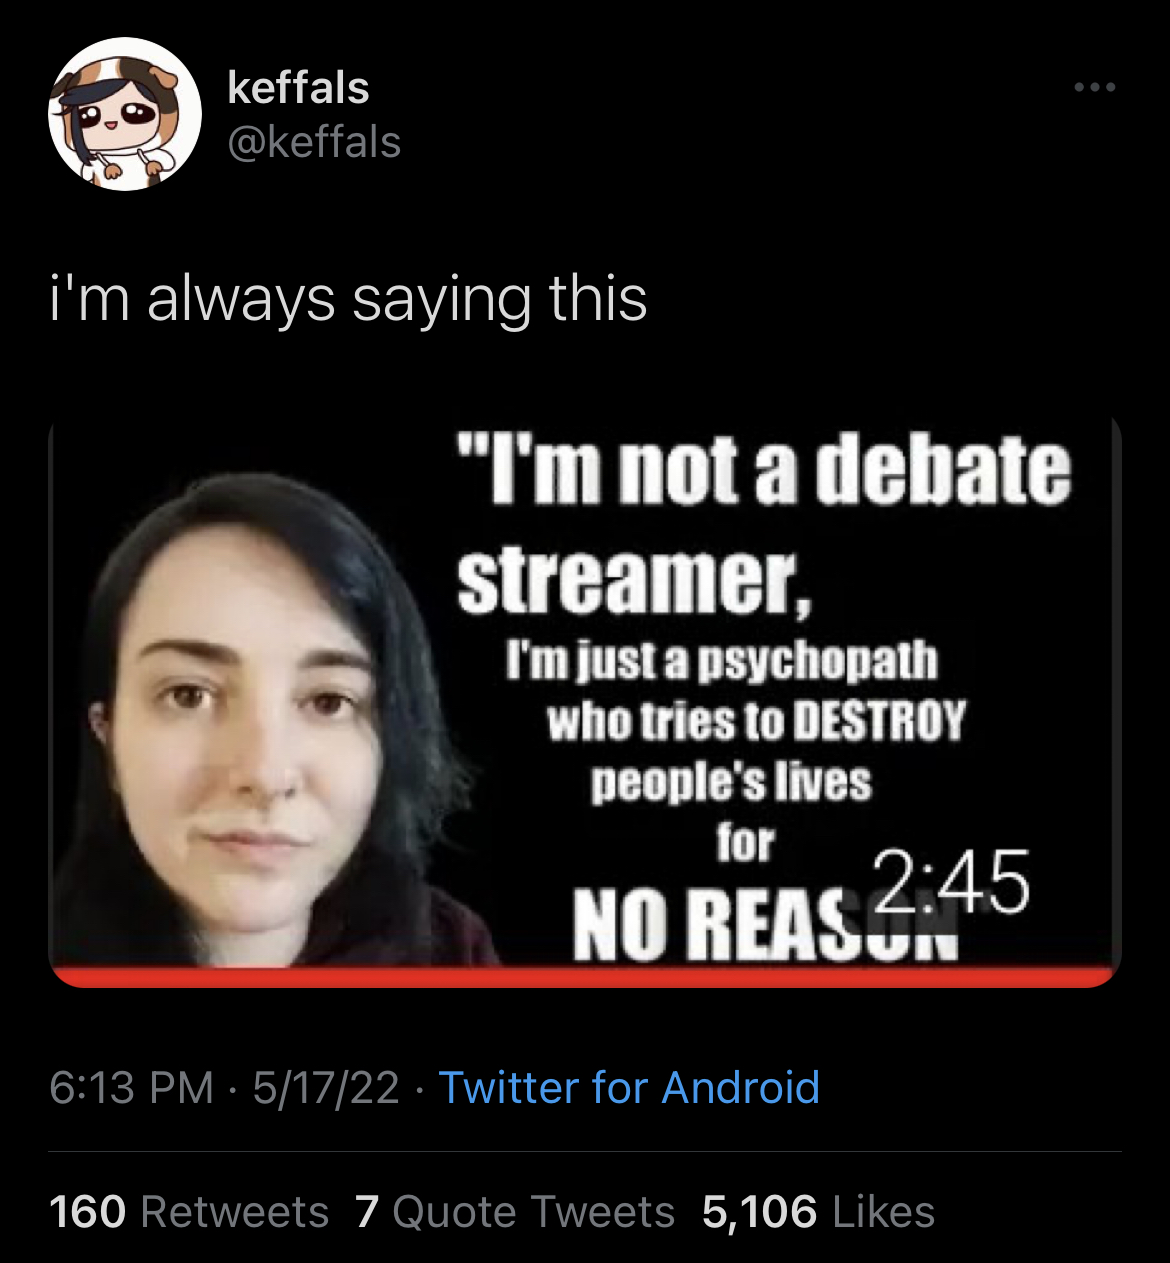Tap the keffals profile avatar
This screenshot has width=1170, height=1263.
click(x=125, y=114)
